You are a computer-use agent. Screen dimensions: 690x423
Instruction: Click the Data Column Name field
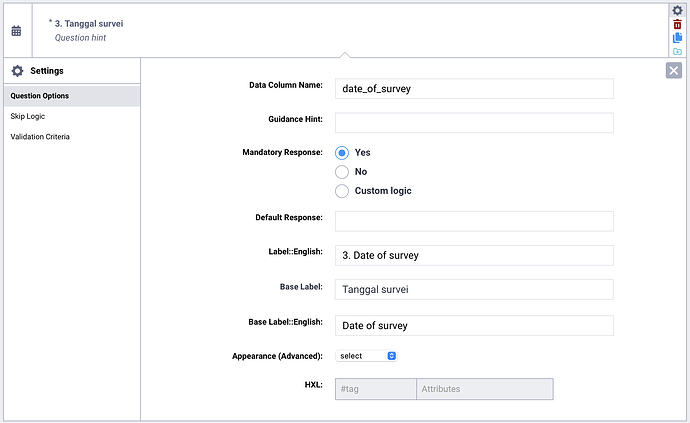coord(474,89)
